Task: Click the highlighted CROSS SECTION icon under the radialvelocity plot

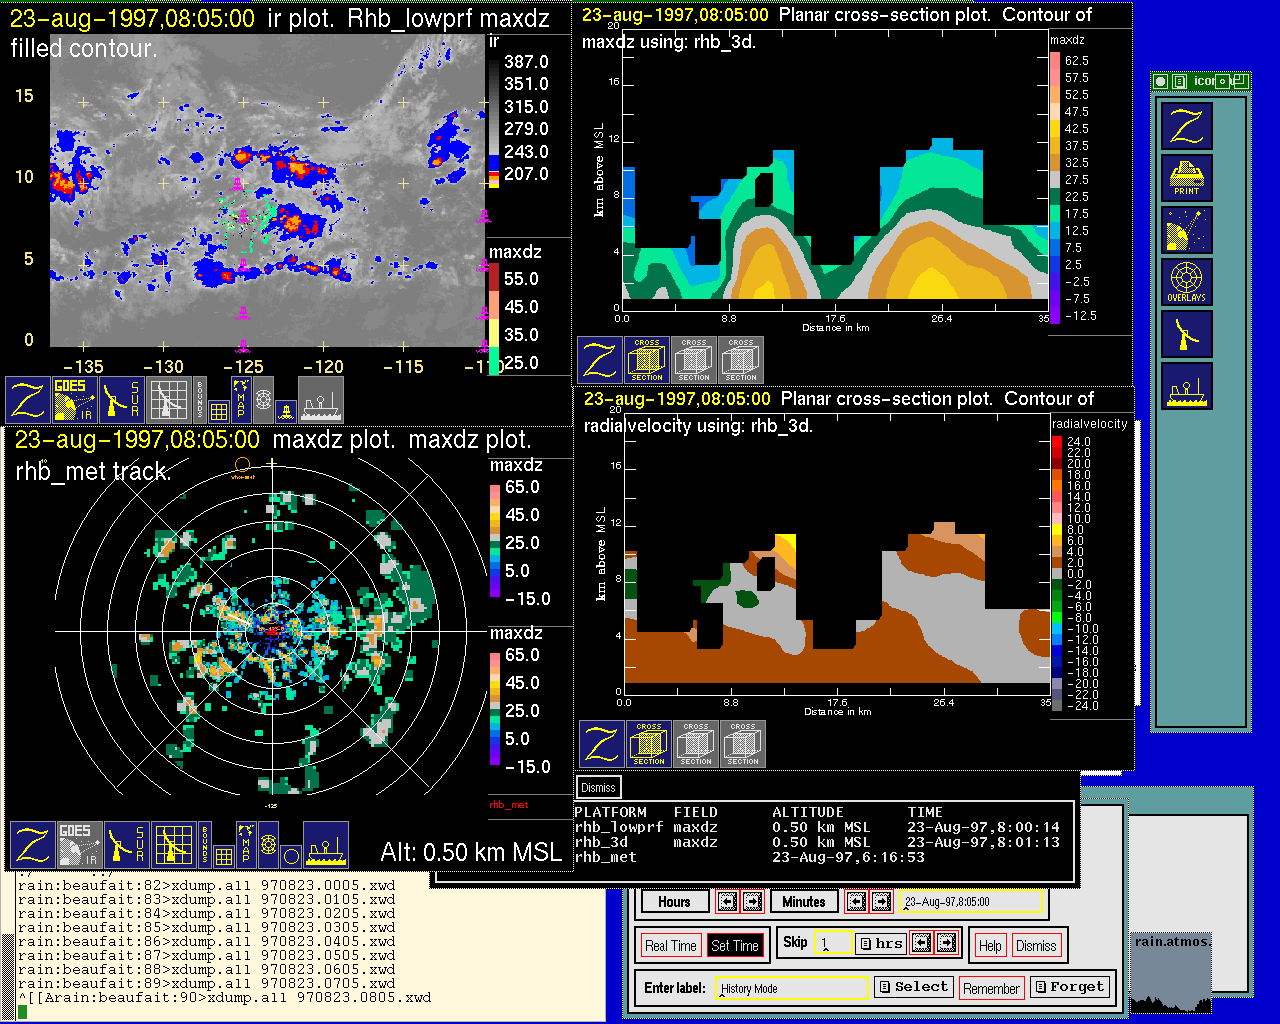Action: point(649,744)
